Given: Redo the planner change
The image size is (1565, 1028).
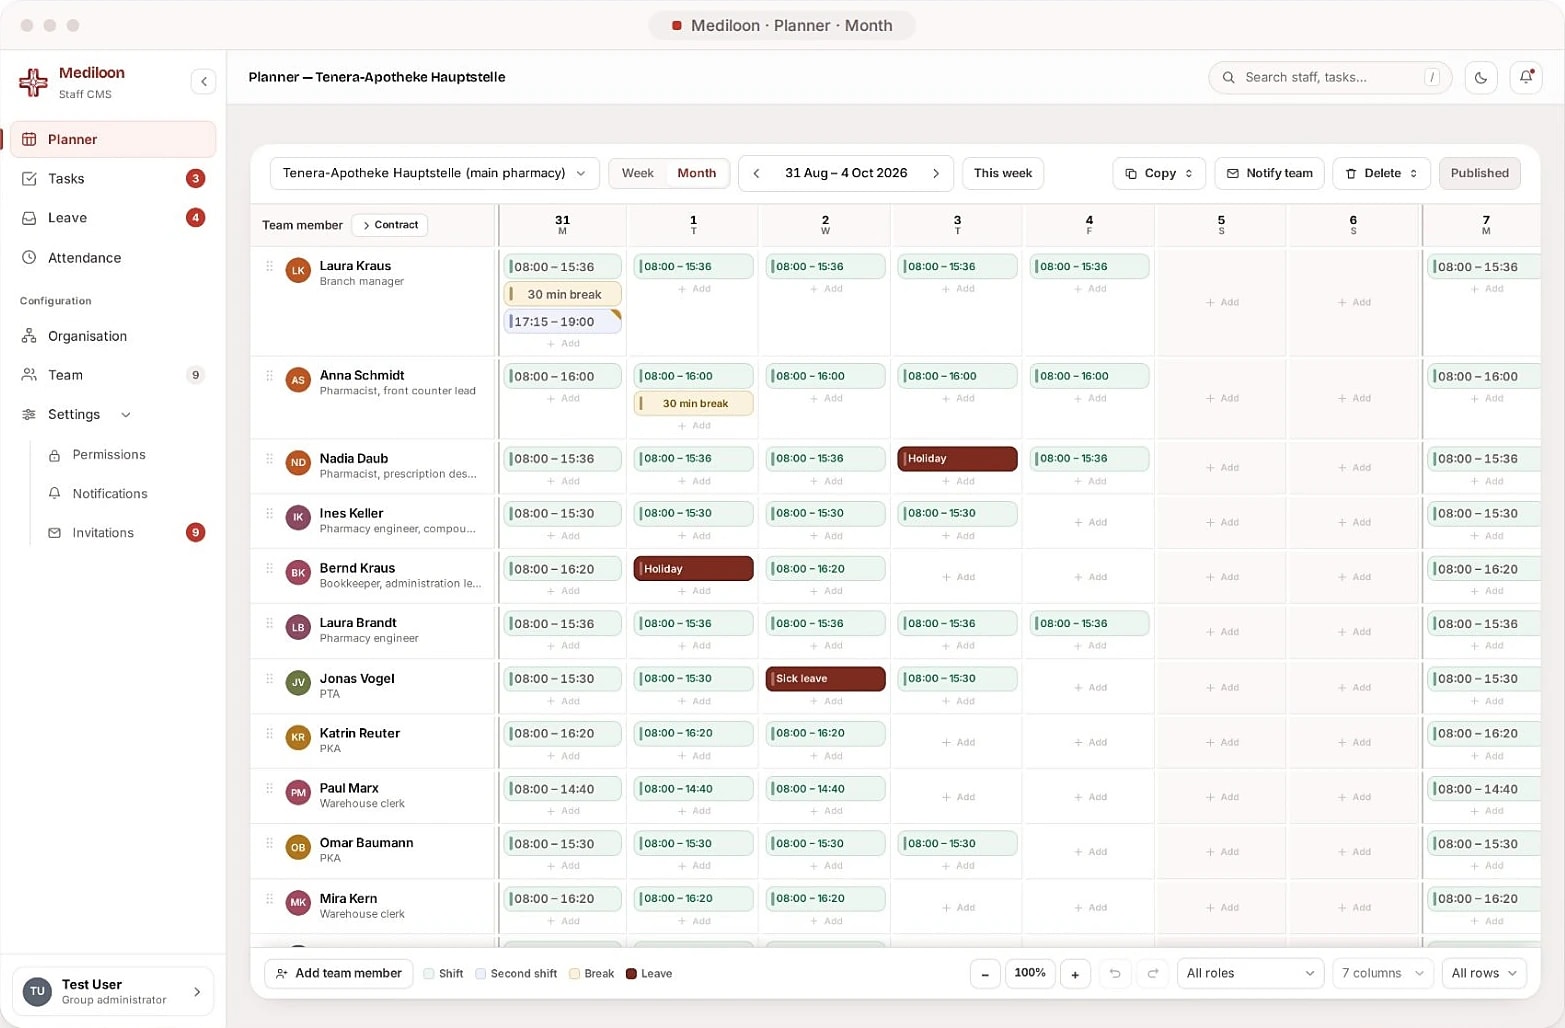Looking at the screenshot, I should coord(1153,973).
